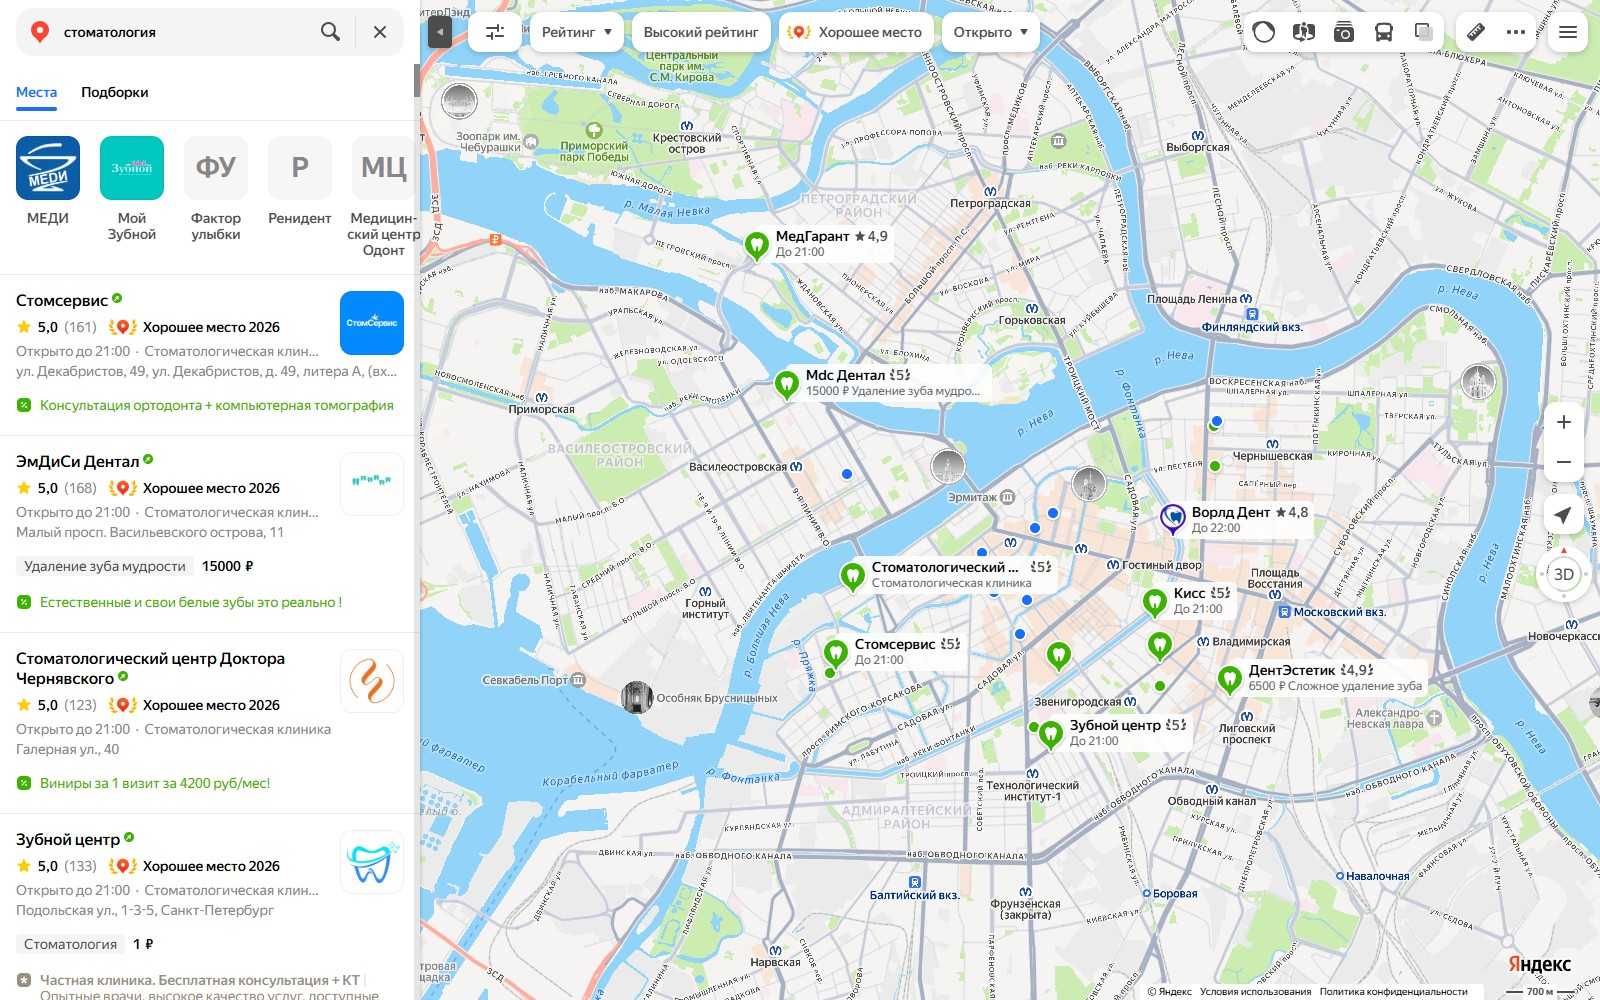Toggle the Высокий рейтинг filter chip
The width and height of the screenshot is (1600, 1000).
click(701, 32)
